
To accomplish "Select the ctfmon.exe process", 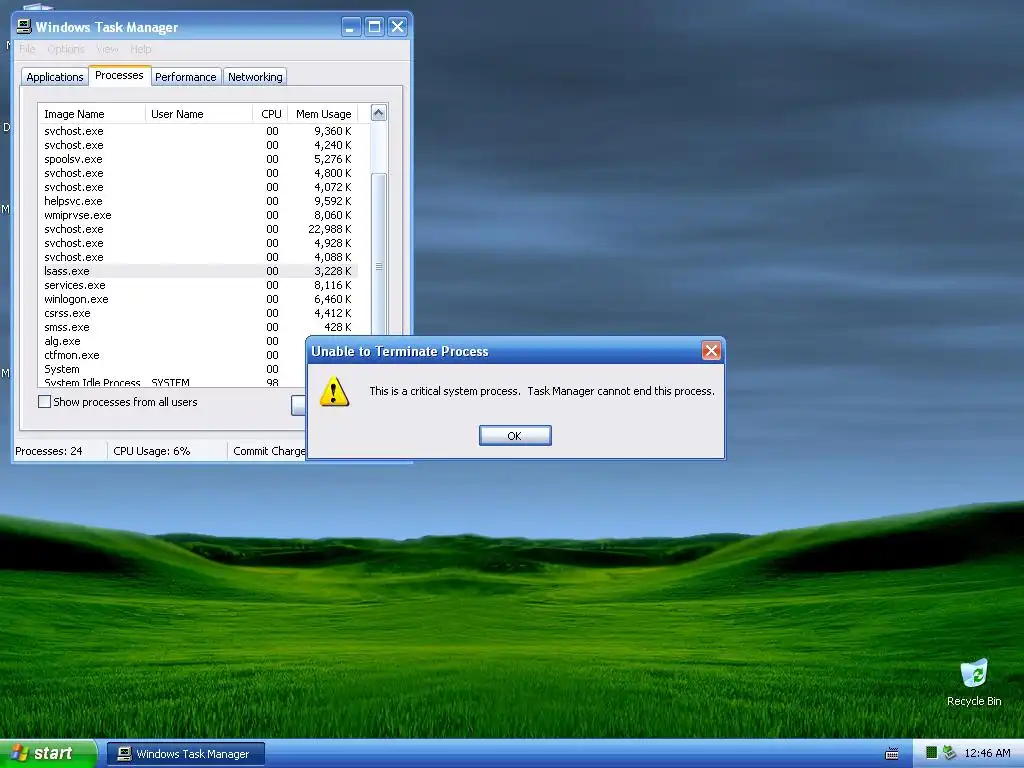I will click(172, 355).
